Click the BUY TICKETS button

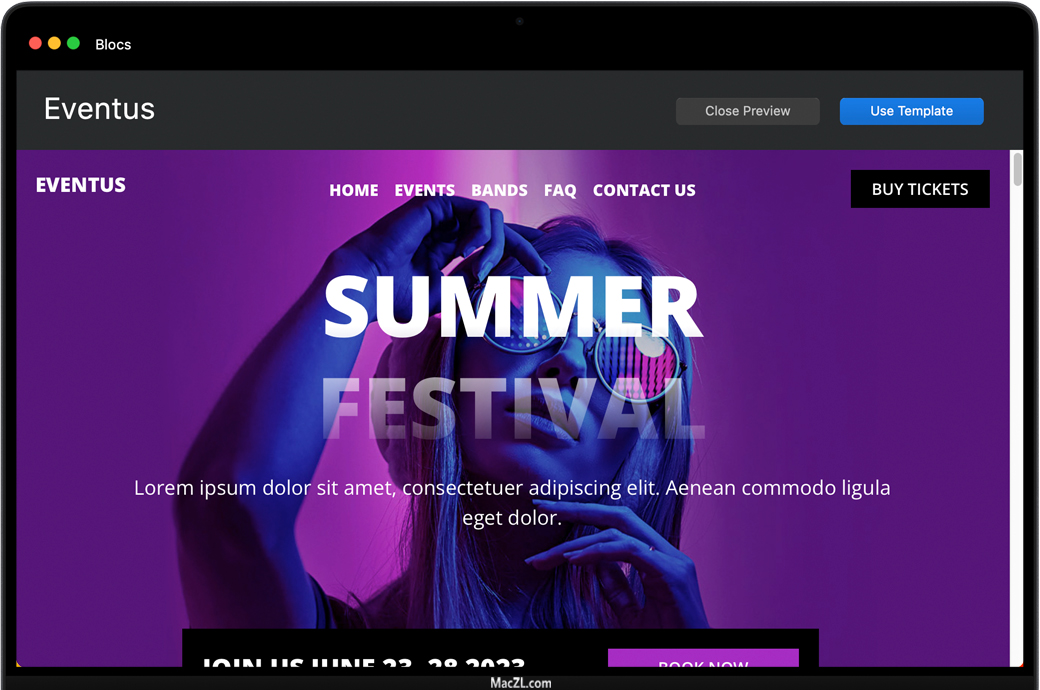click(x=920, y=189)
